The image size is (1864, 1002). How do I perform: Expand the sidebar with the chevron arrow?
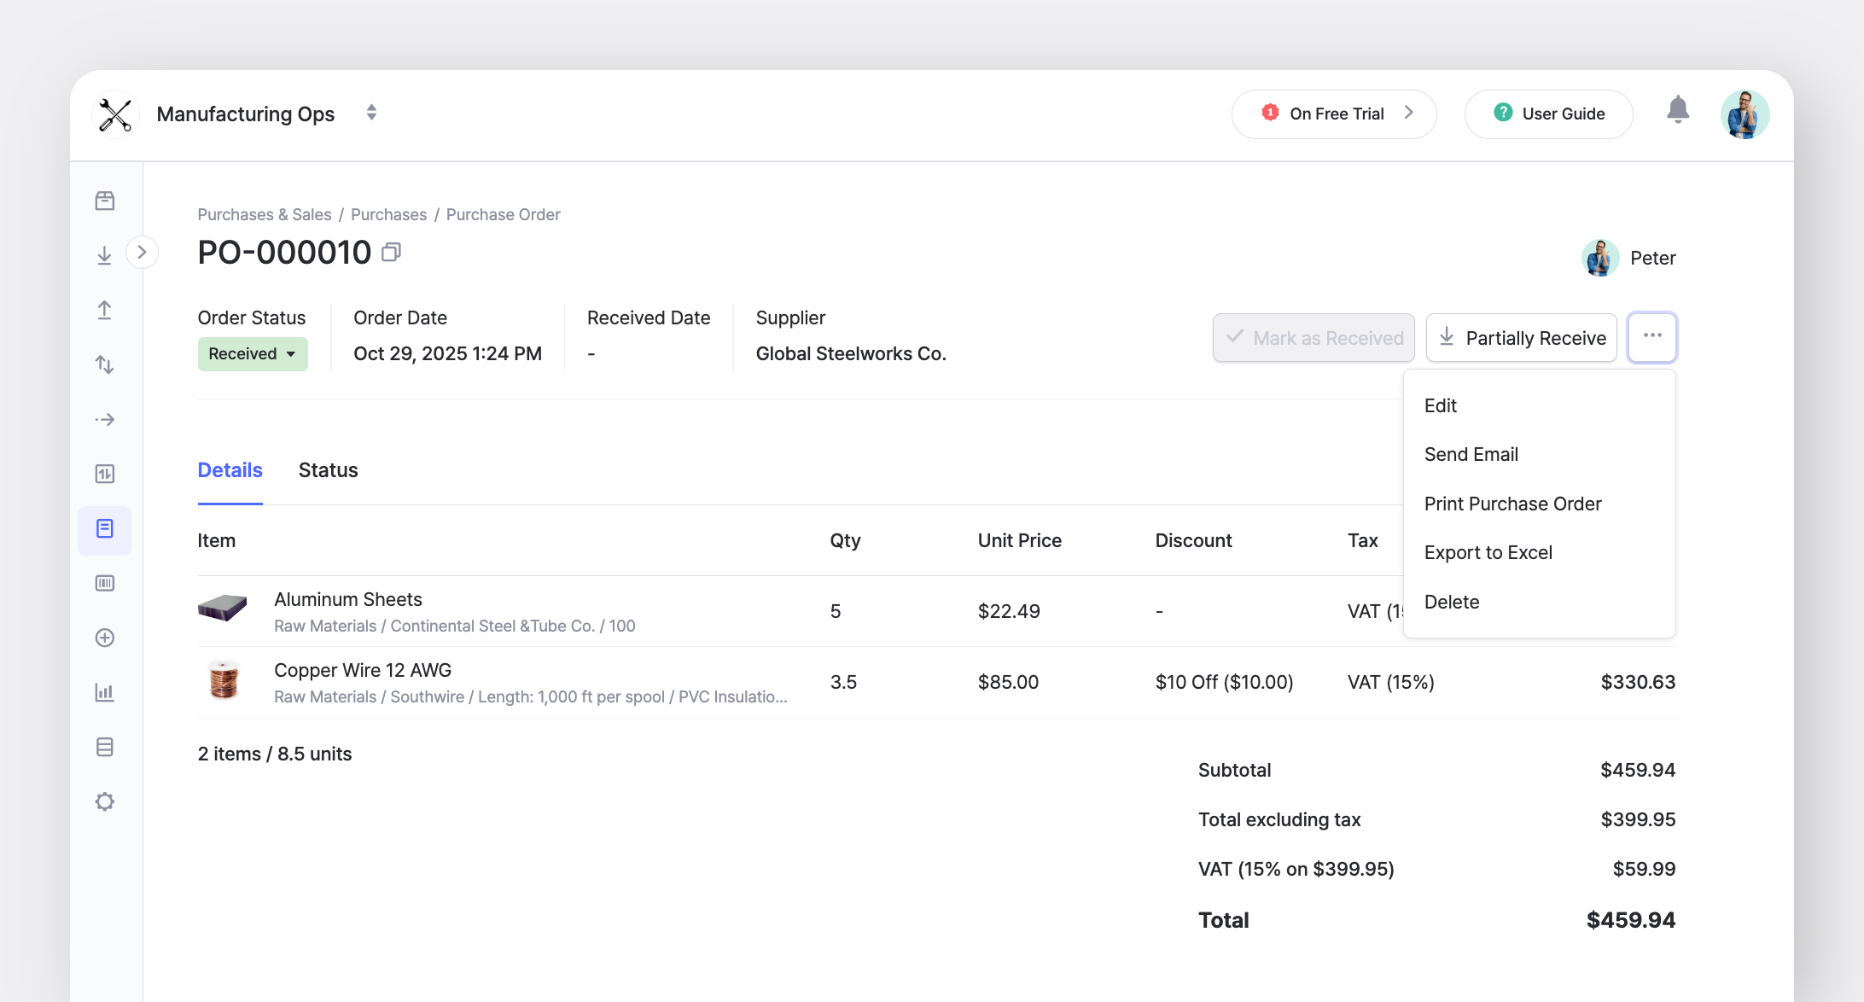click(142, 252)
